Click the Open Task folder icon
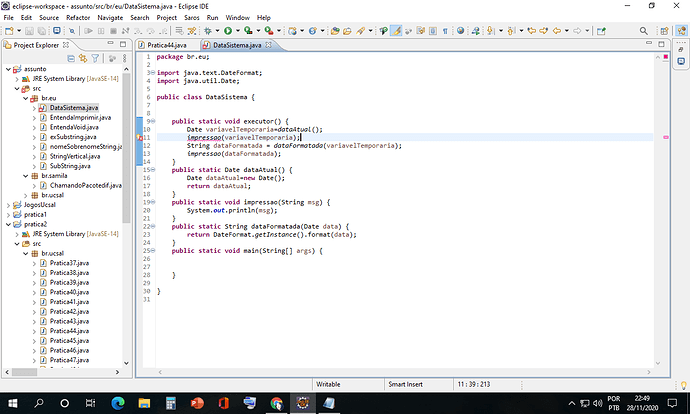The width and height of the screenshot is (690, 414). click(347, 31)
